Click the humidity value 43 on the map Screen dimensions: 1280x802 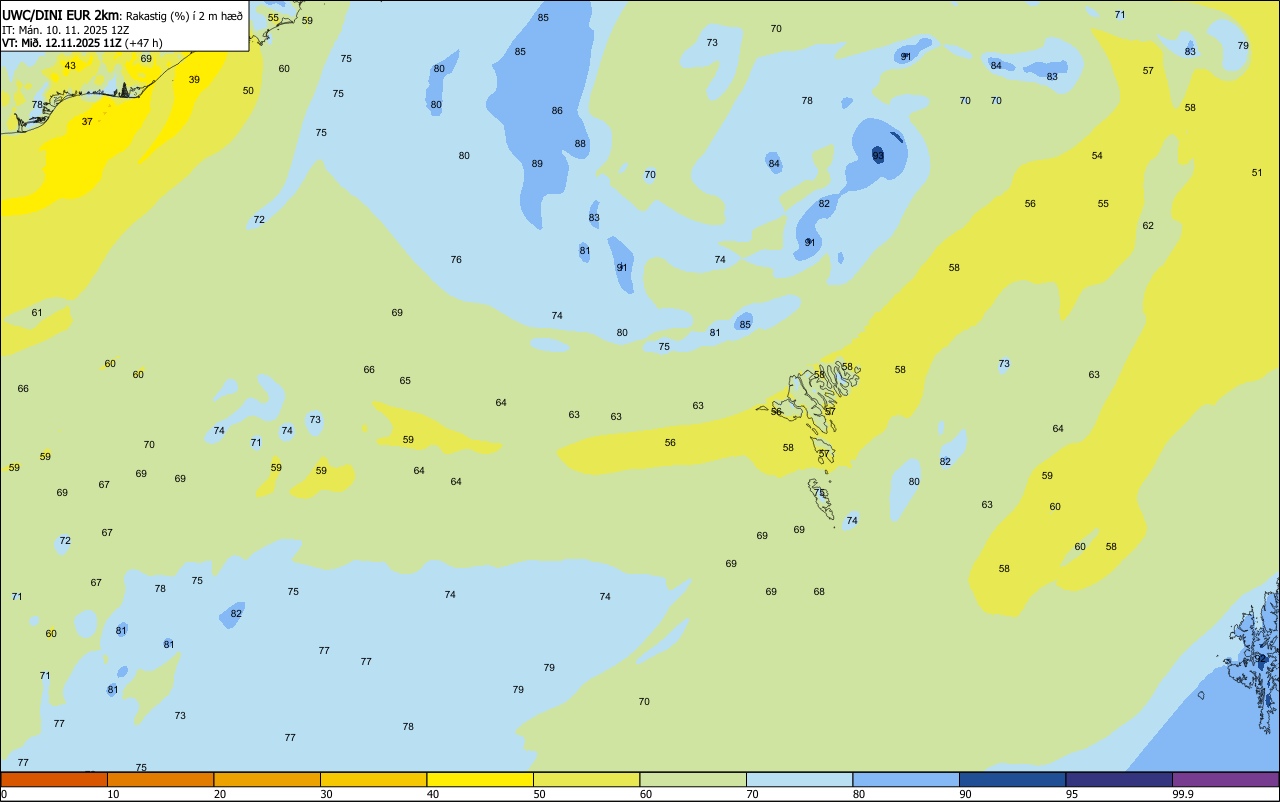(x=70, y=66)
